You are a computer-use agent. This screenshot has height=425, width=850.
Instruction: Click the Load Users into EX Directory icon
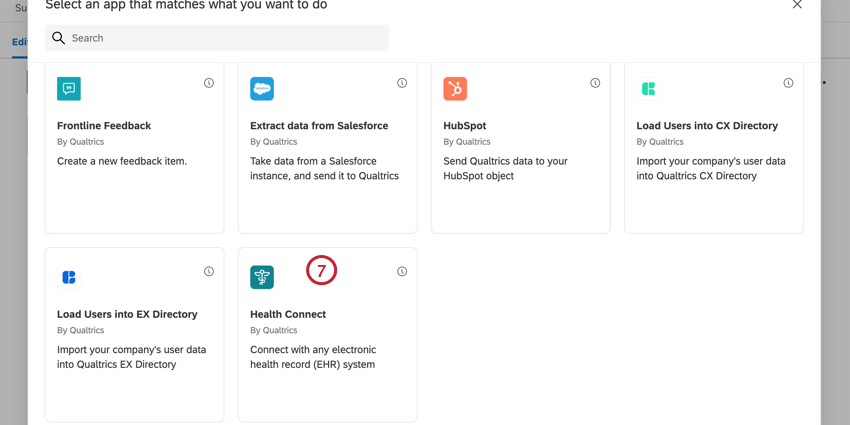pos(69,277)
